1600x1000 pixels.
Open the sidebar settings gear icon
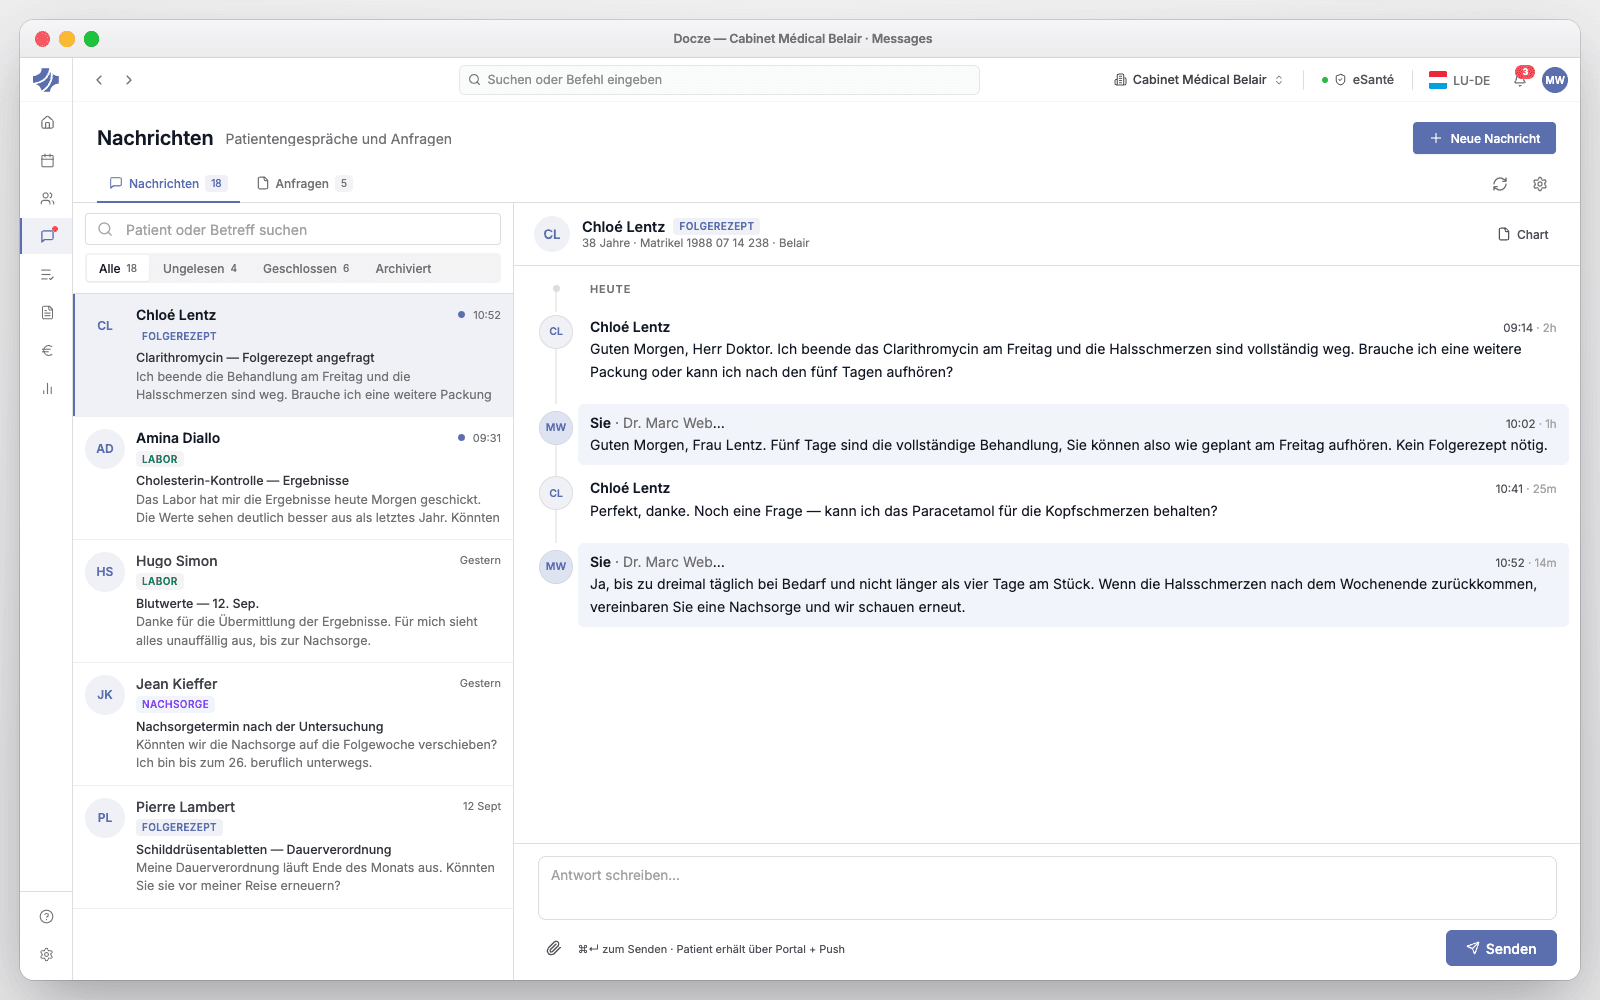point(47,955)
